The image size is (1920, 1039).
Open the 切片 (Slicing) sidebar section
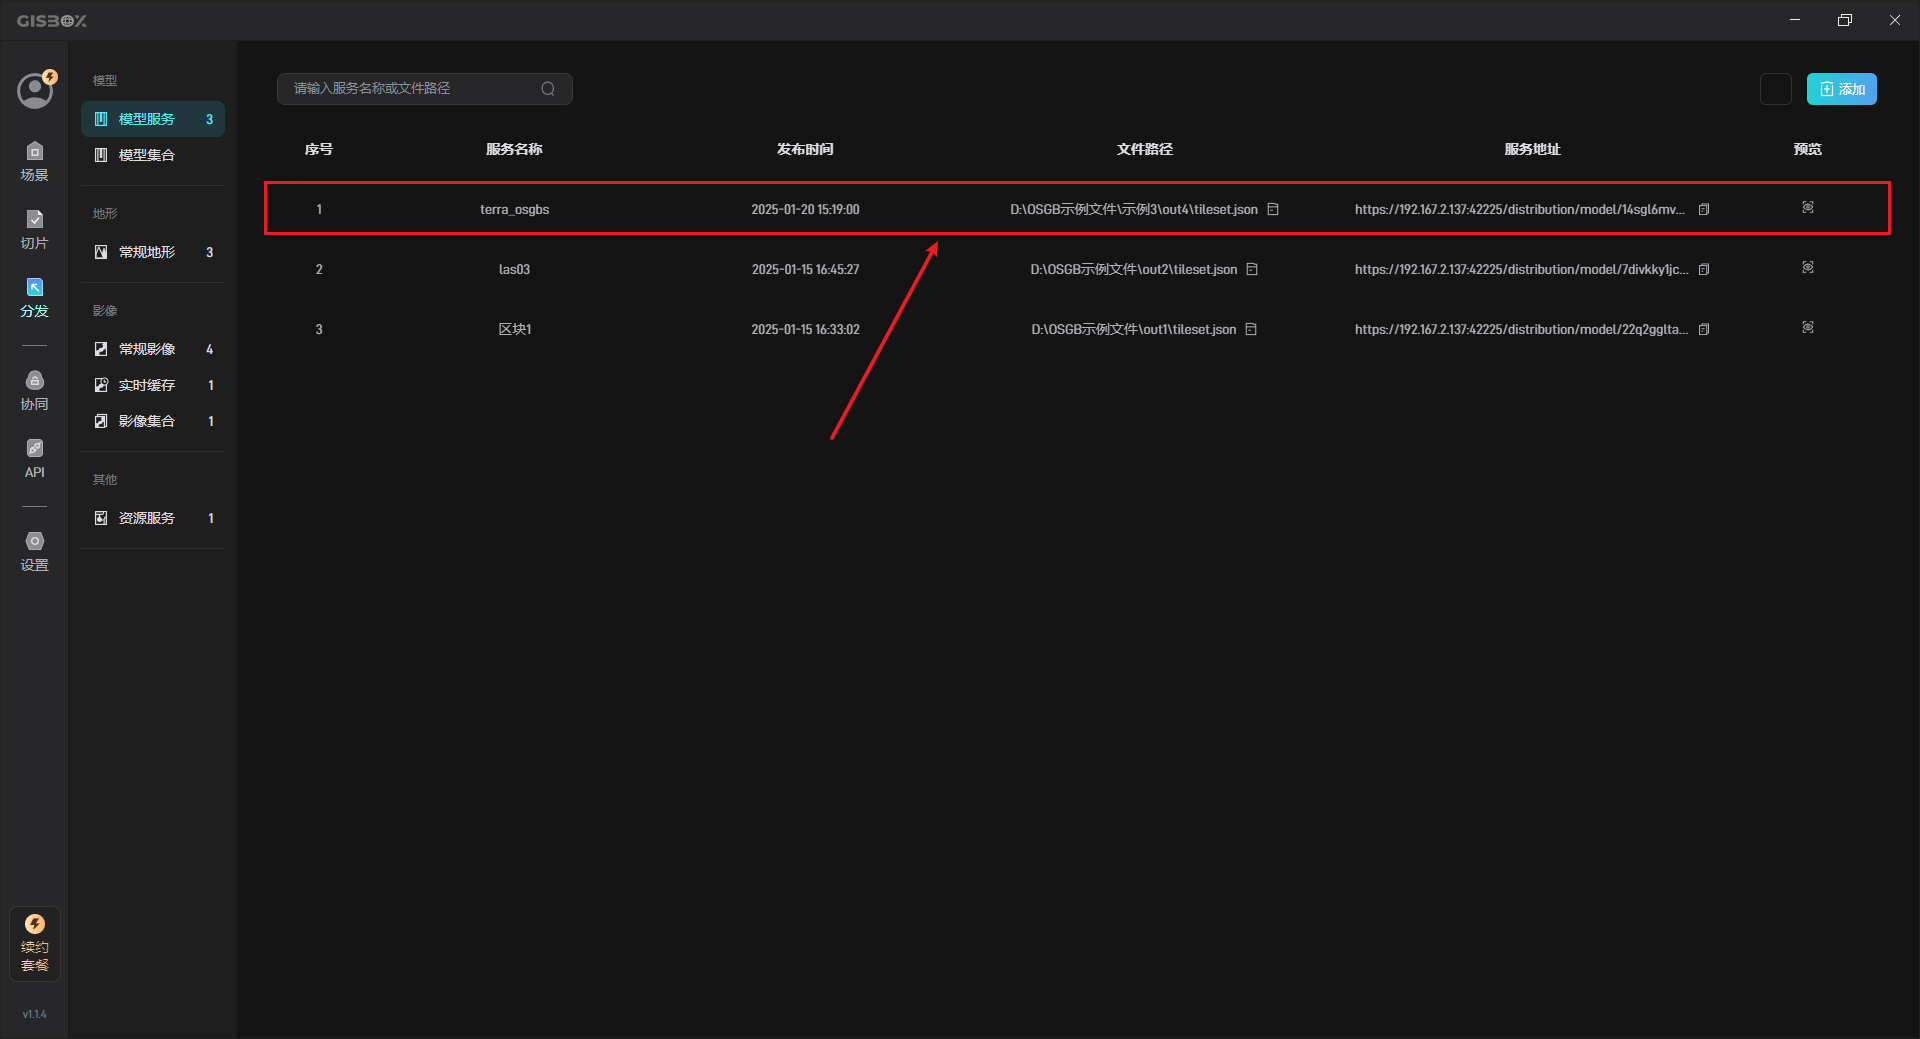click(34, 229)
